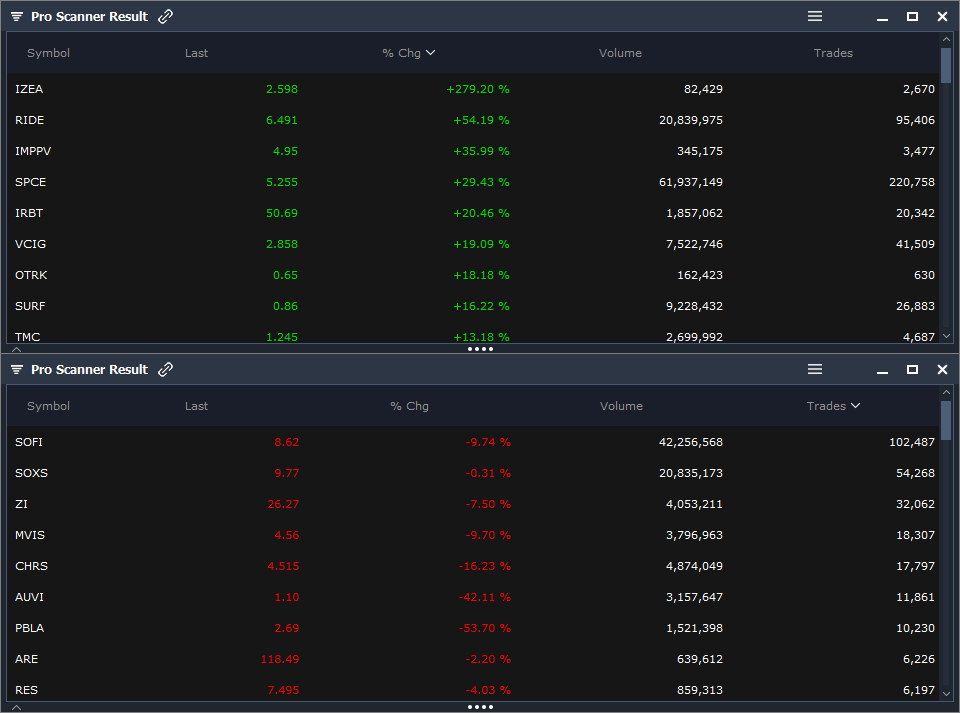Open the % Chg sort dropdown arrow
Image resolution: width=960 pixels, height=713 pixels.
(x=432, y=53)
